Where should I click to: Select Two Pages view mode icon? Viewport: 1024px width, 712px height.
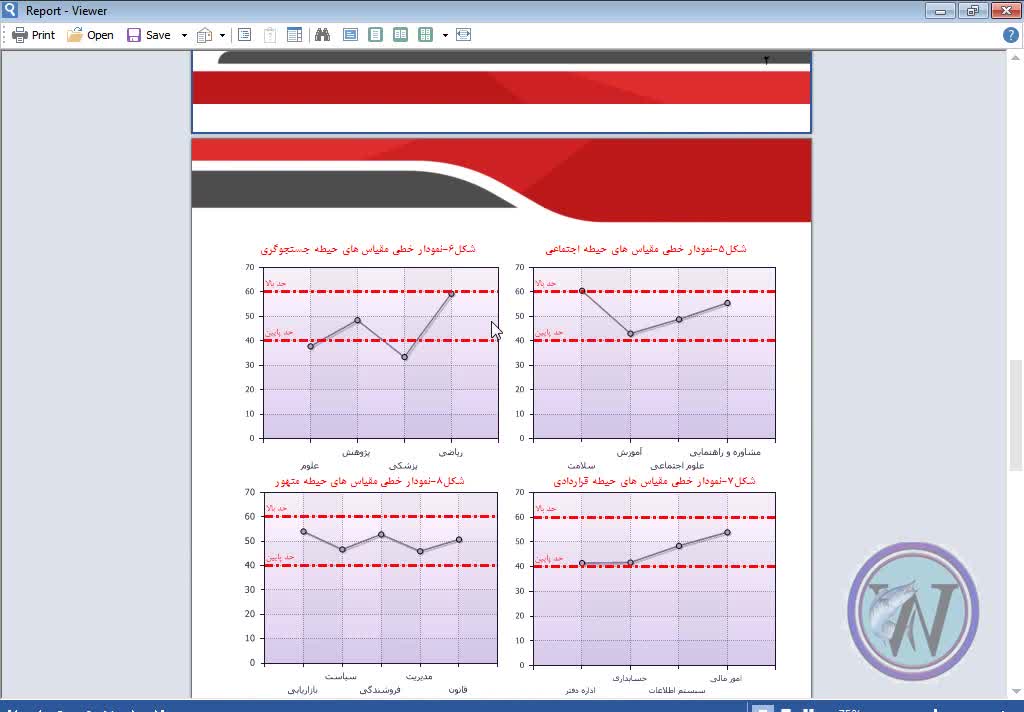coord(400,35)
